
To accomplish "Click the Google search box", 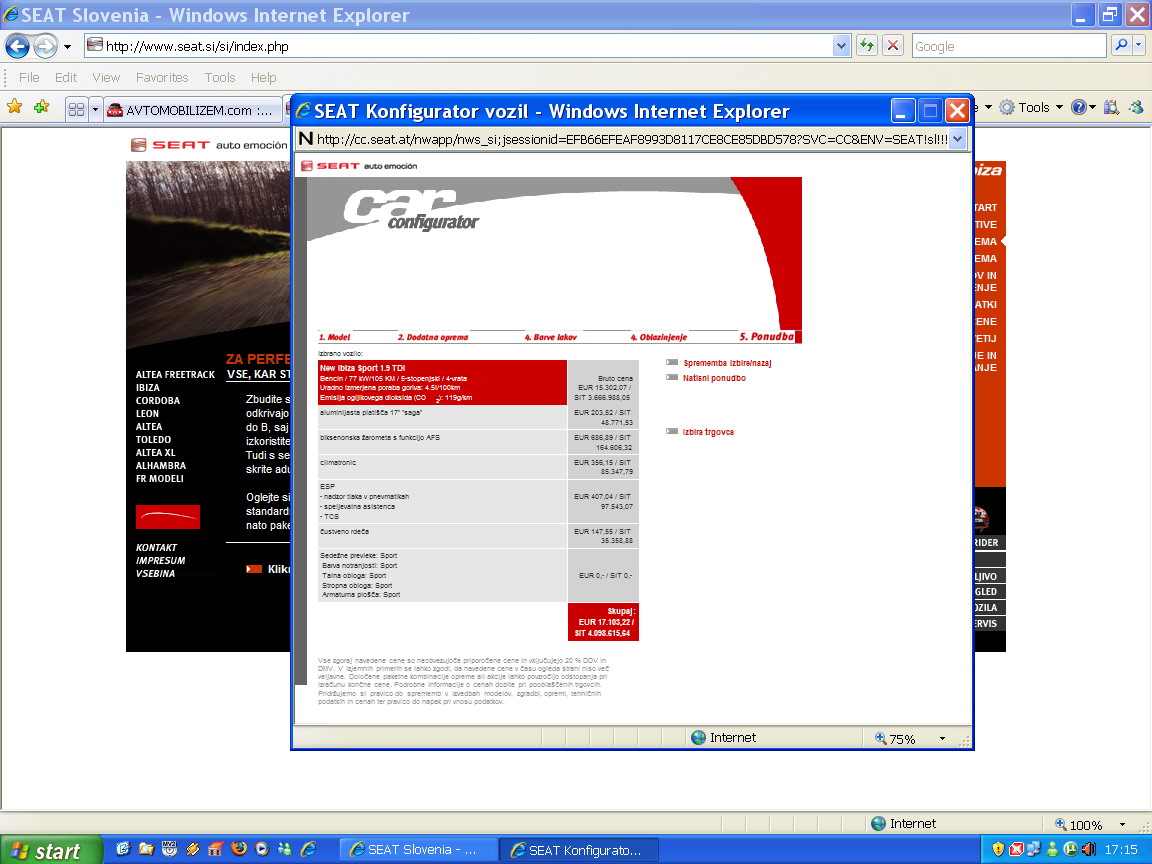I will 1008,46.
